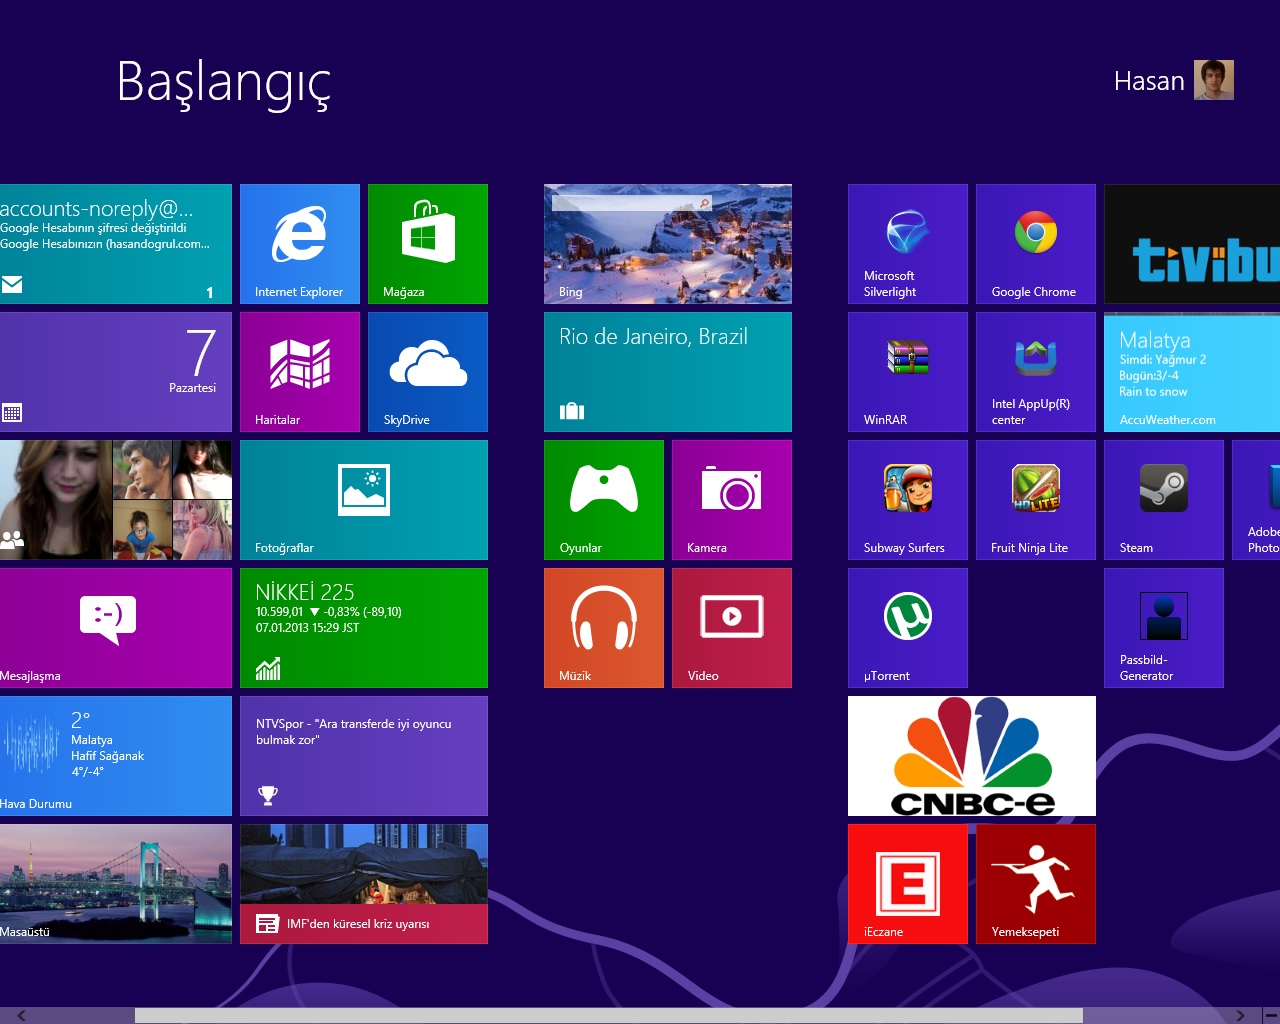Screen dimensions: 1280x1024
Task: Click the scrollbar left arrow
Action: coord(21,1015)
